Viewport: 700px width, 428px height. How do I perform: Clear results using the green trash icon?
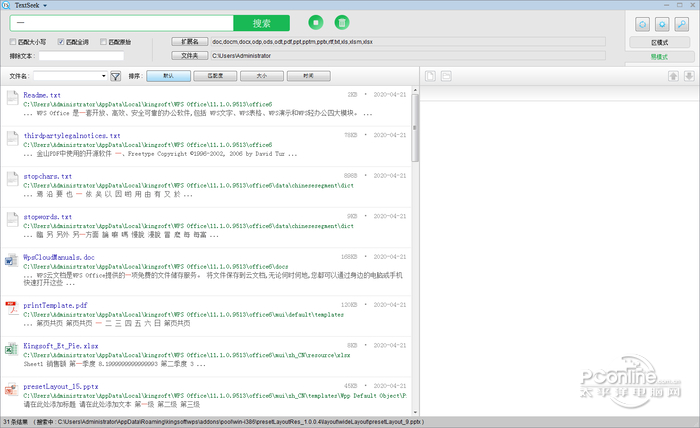[x=342, y=22]
